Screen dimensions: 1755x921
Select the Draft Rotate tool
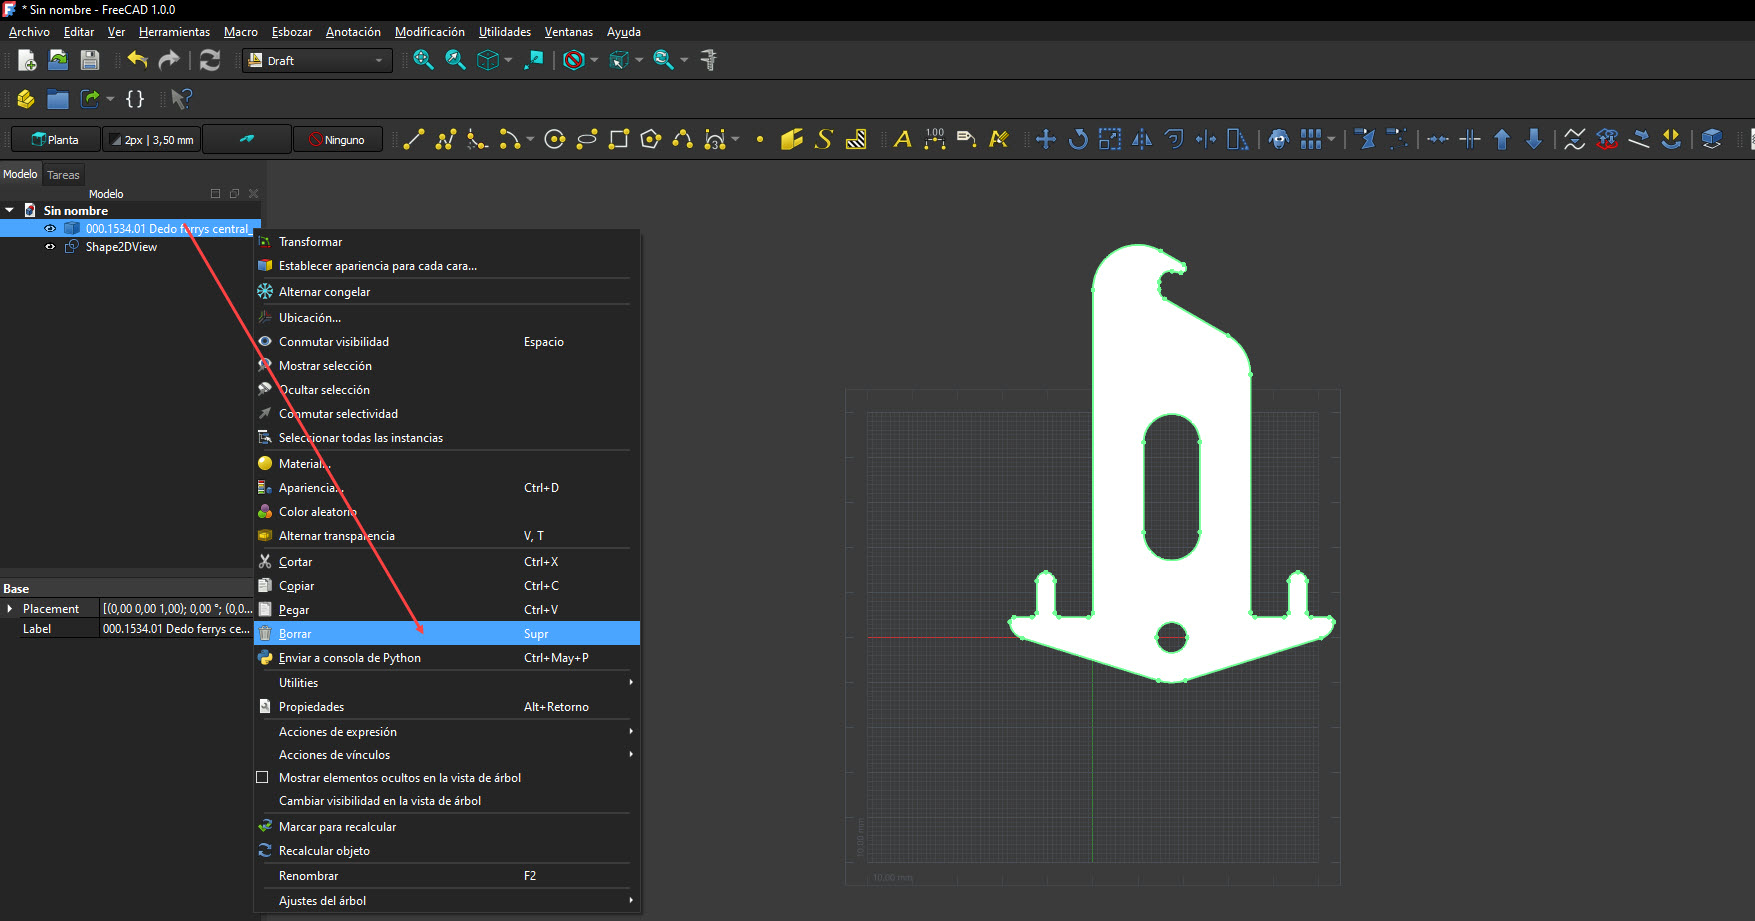tap(1078, 139)
